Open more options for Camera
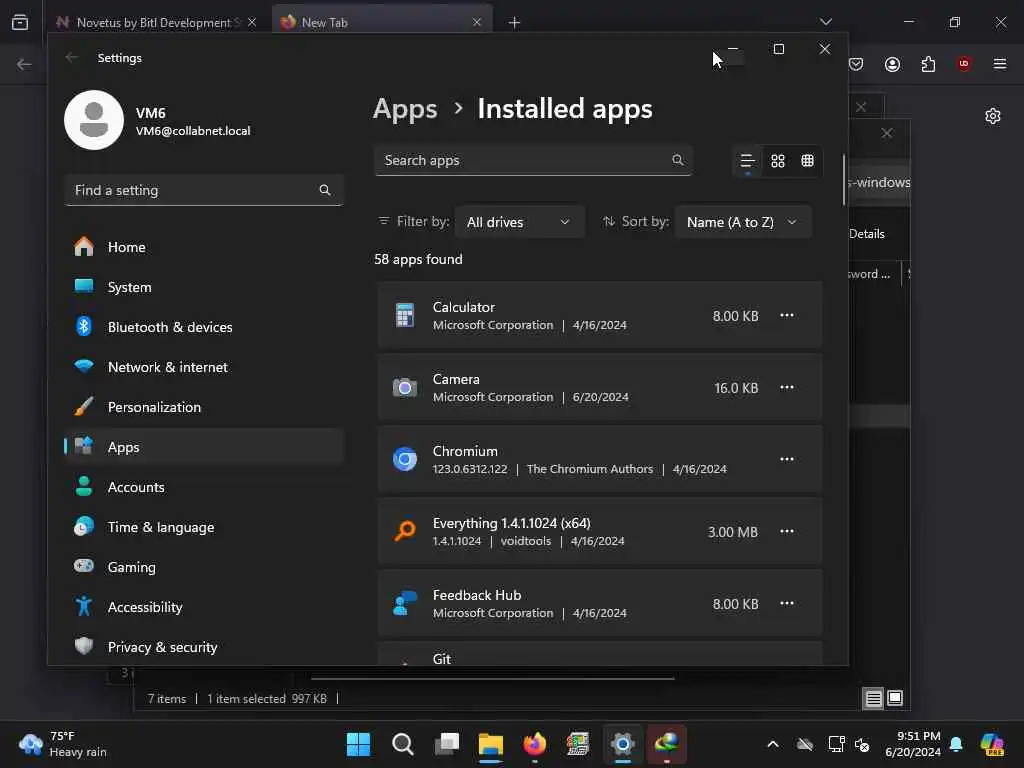Screen dimensions: 1024x768 click(786, 387)
